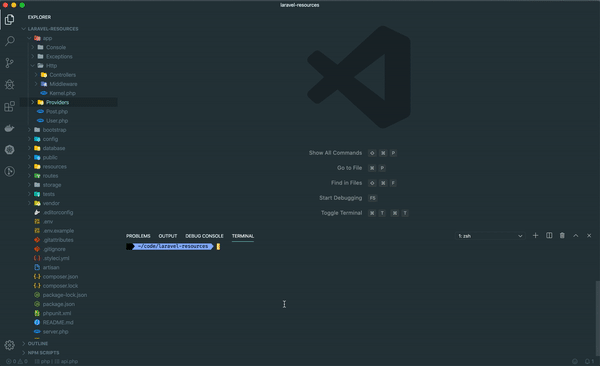Open the artisan file
This screenshot has height=366, width=600.
[x=51, y=268]
